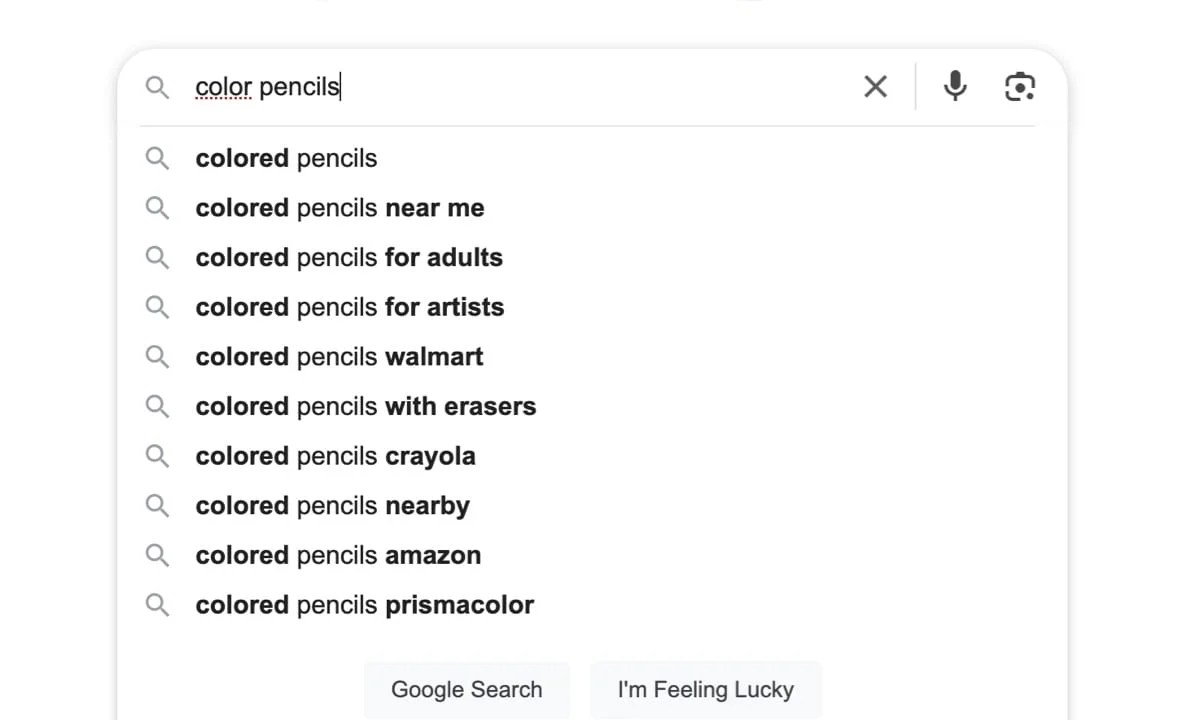Select the 'colored pencils for adults' suggestion
The width and height of the screenshot is (1200, 720).
pos(348,257)
